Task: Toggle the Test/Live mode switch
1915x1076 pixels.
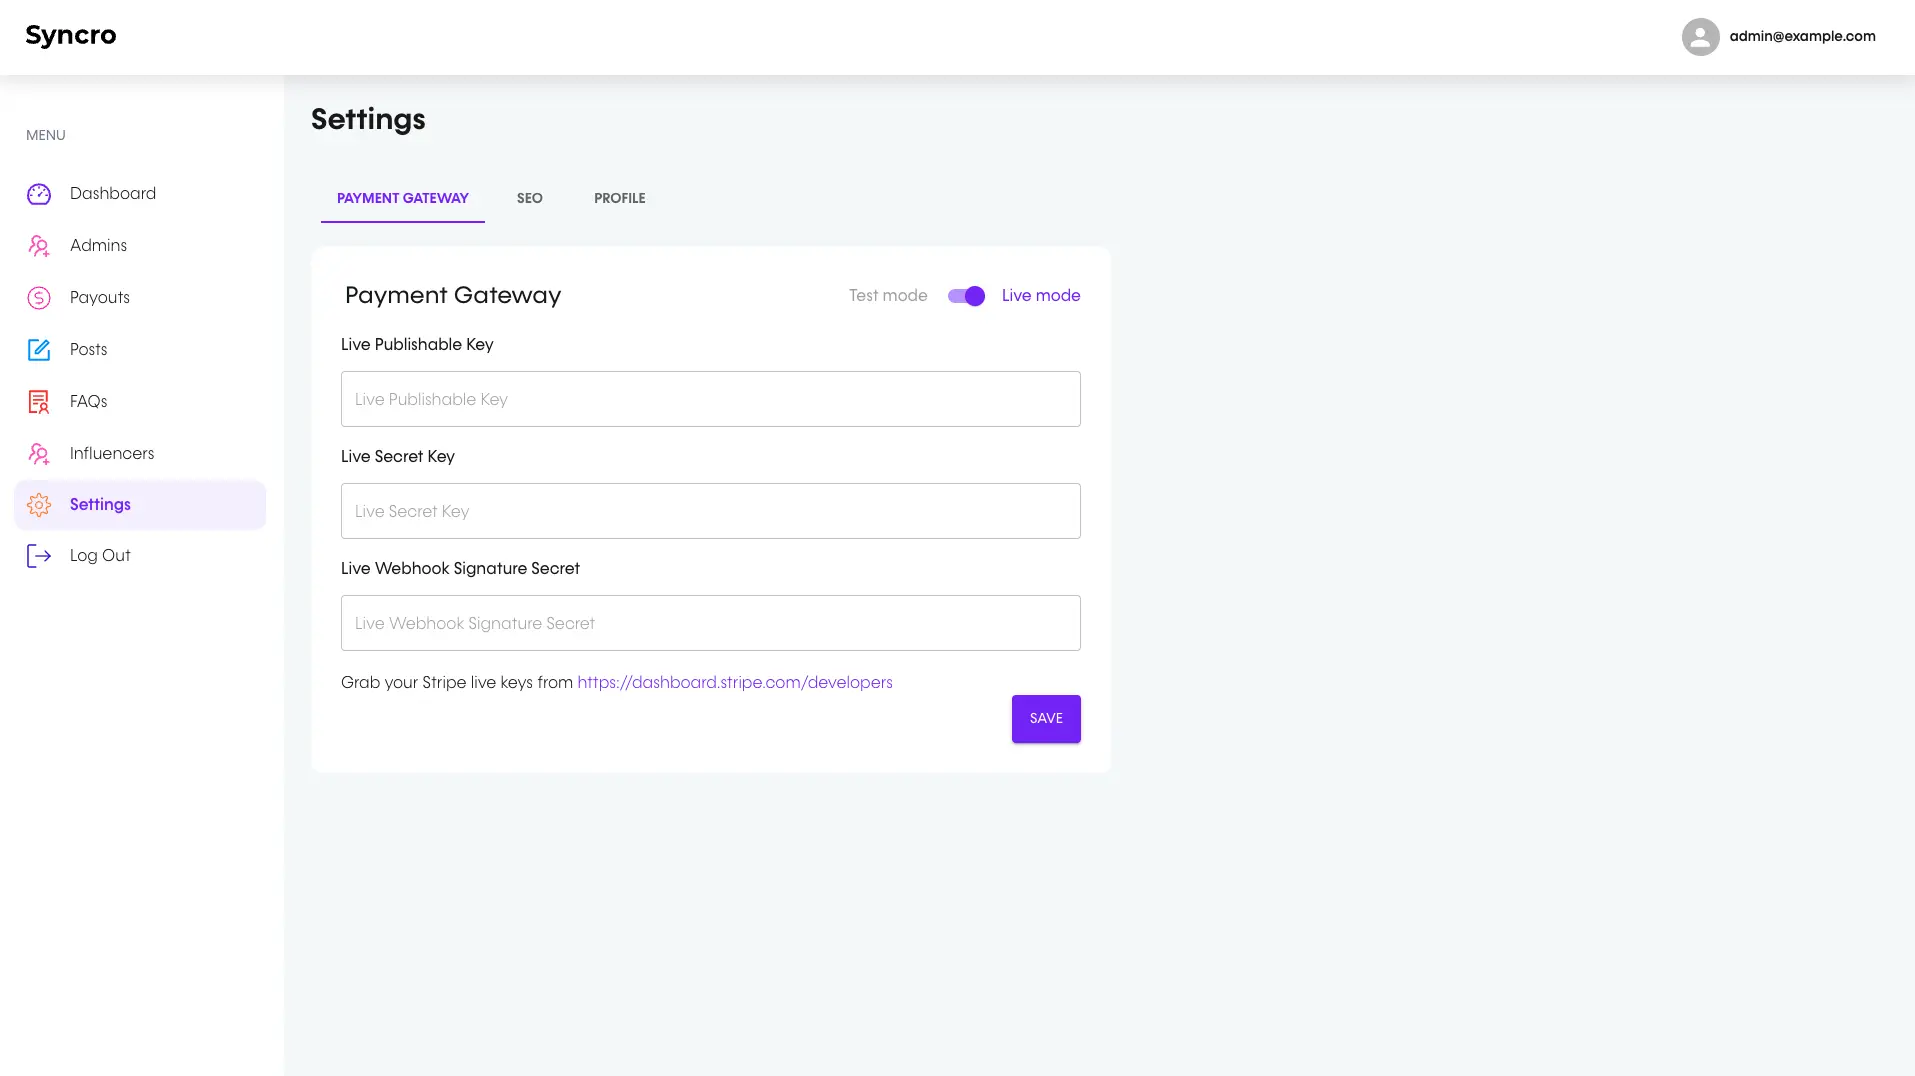Action: [x=966, y=296]
